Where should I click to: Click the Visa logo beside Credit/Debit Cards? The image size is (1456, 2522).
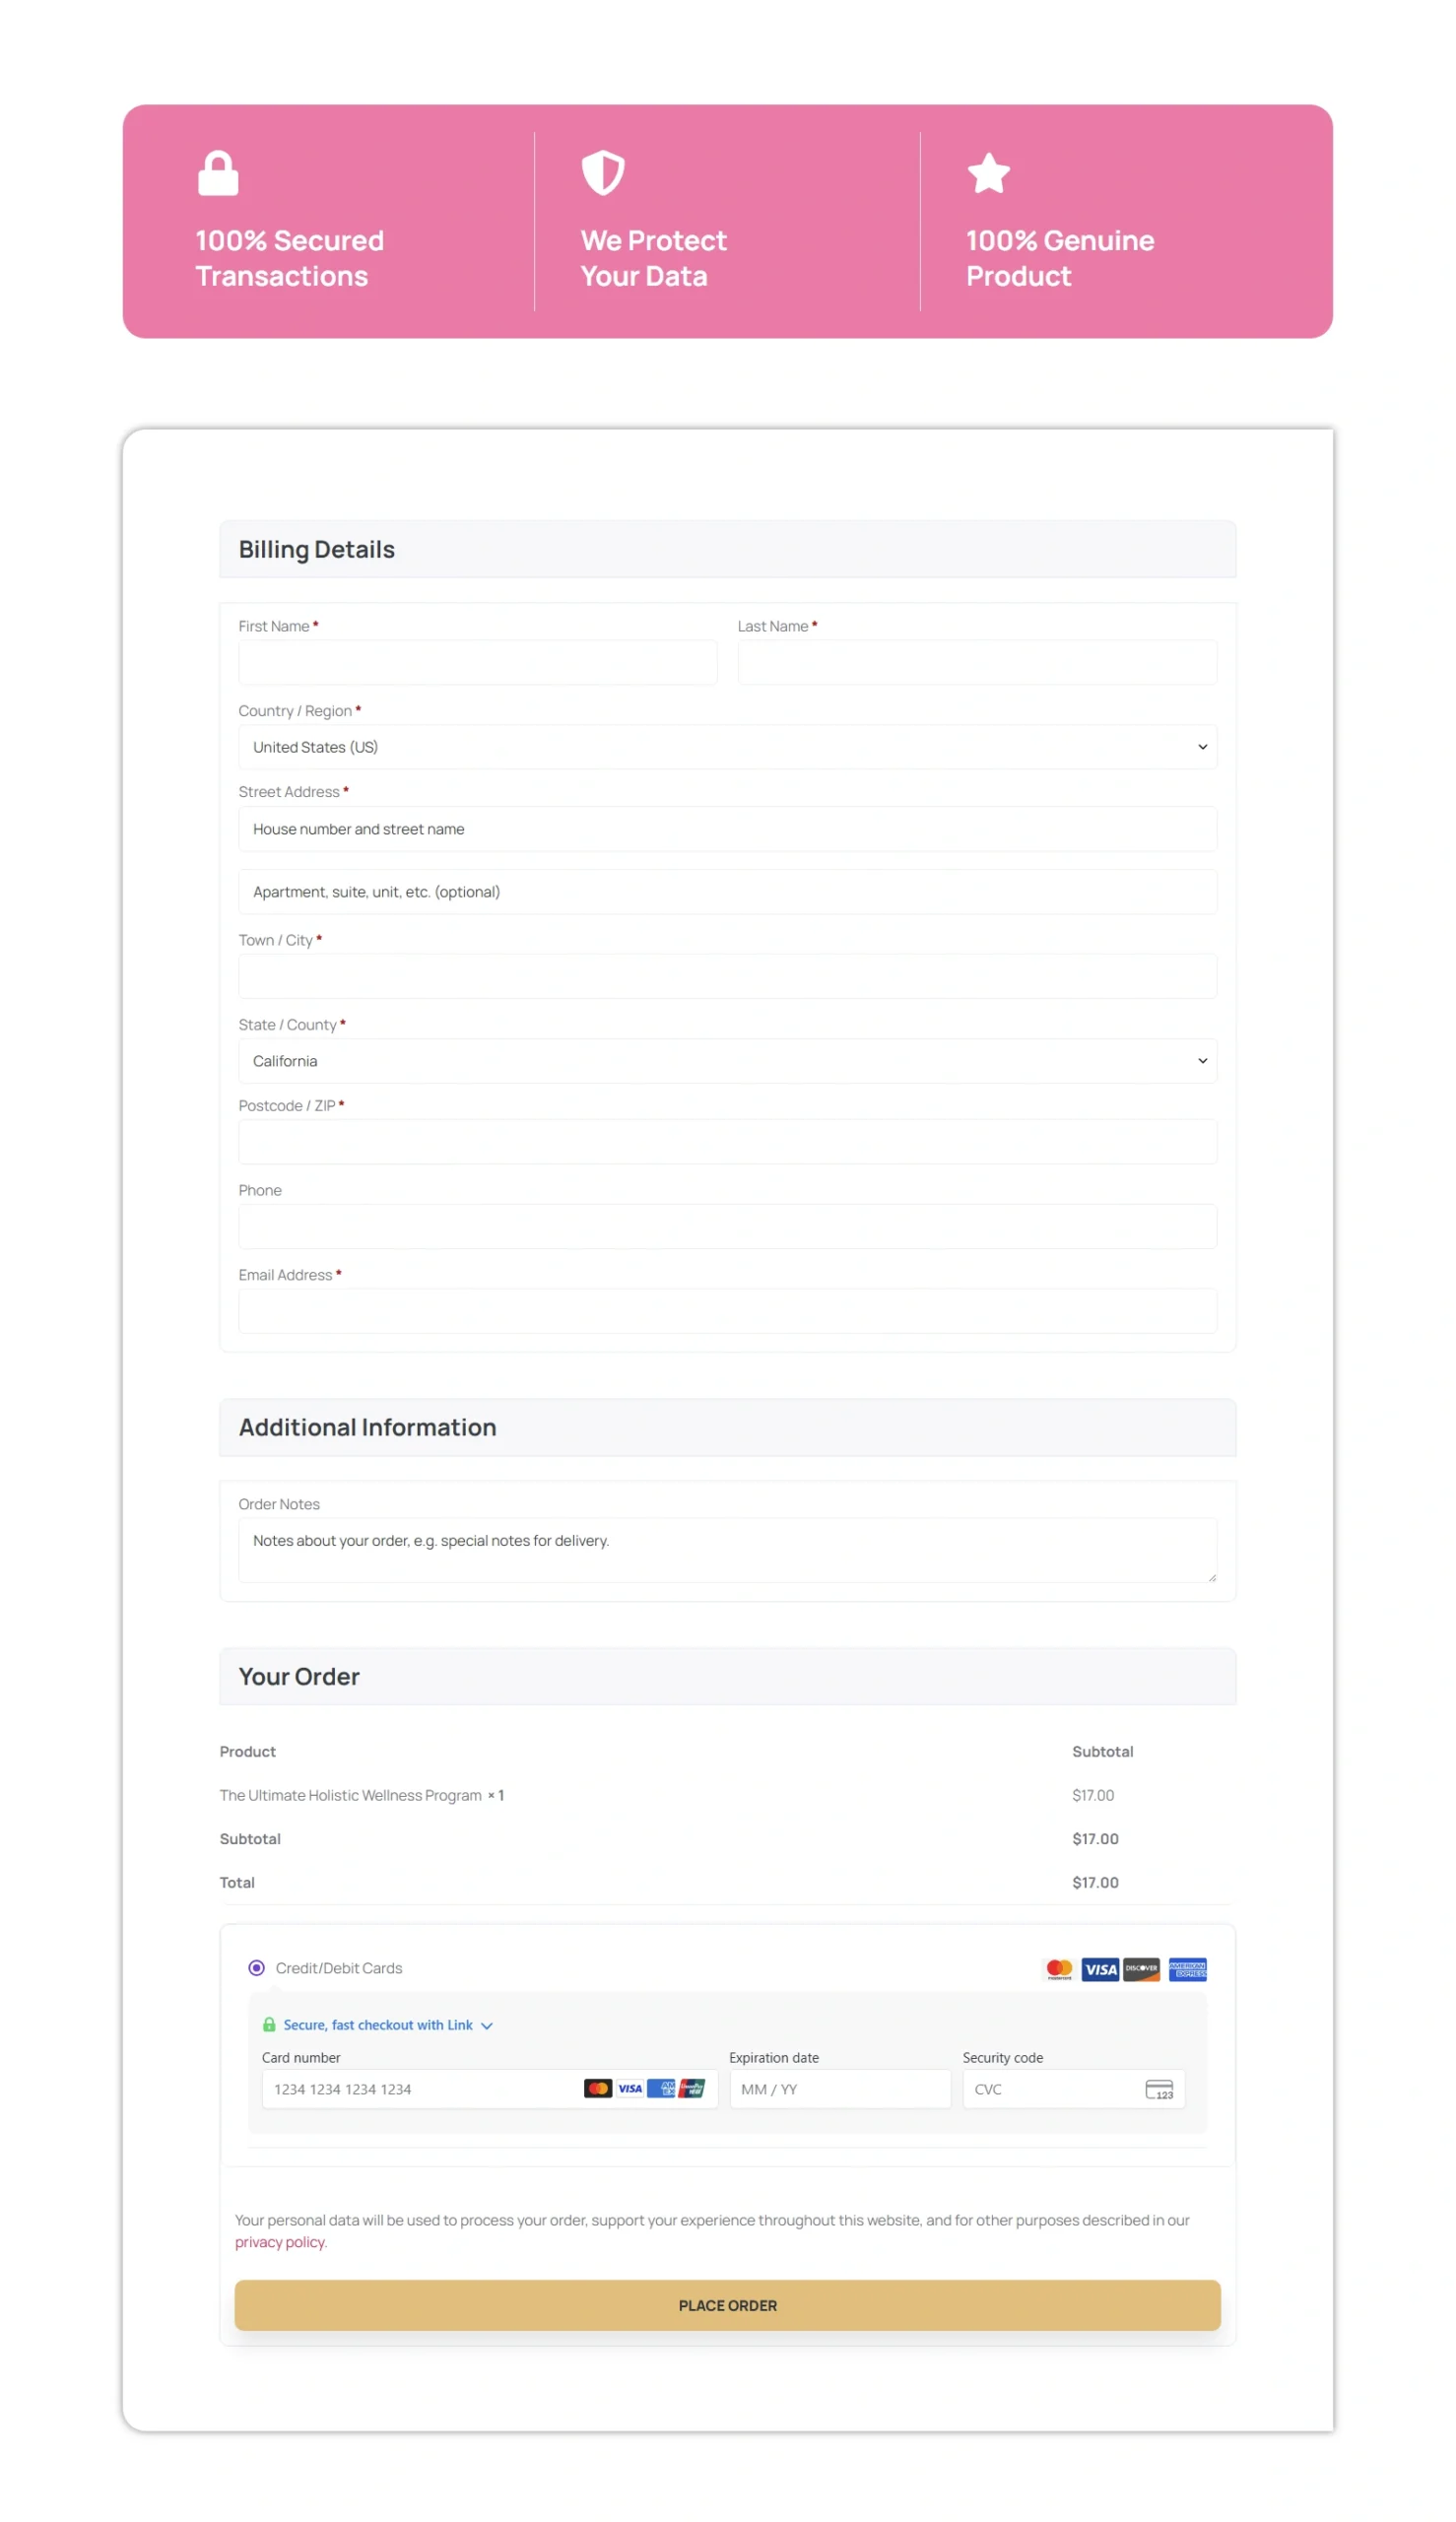point(1100,1969)
